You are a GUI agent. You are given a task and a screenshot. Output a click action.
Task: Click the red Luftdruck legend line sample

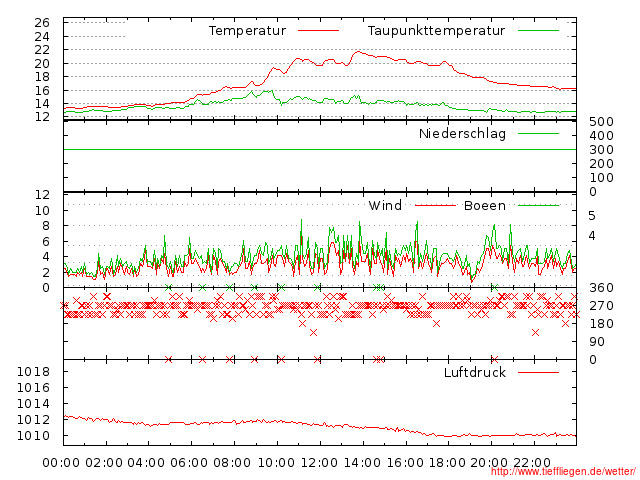click(538, 372)
